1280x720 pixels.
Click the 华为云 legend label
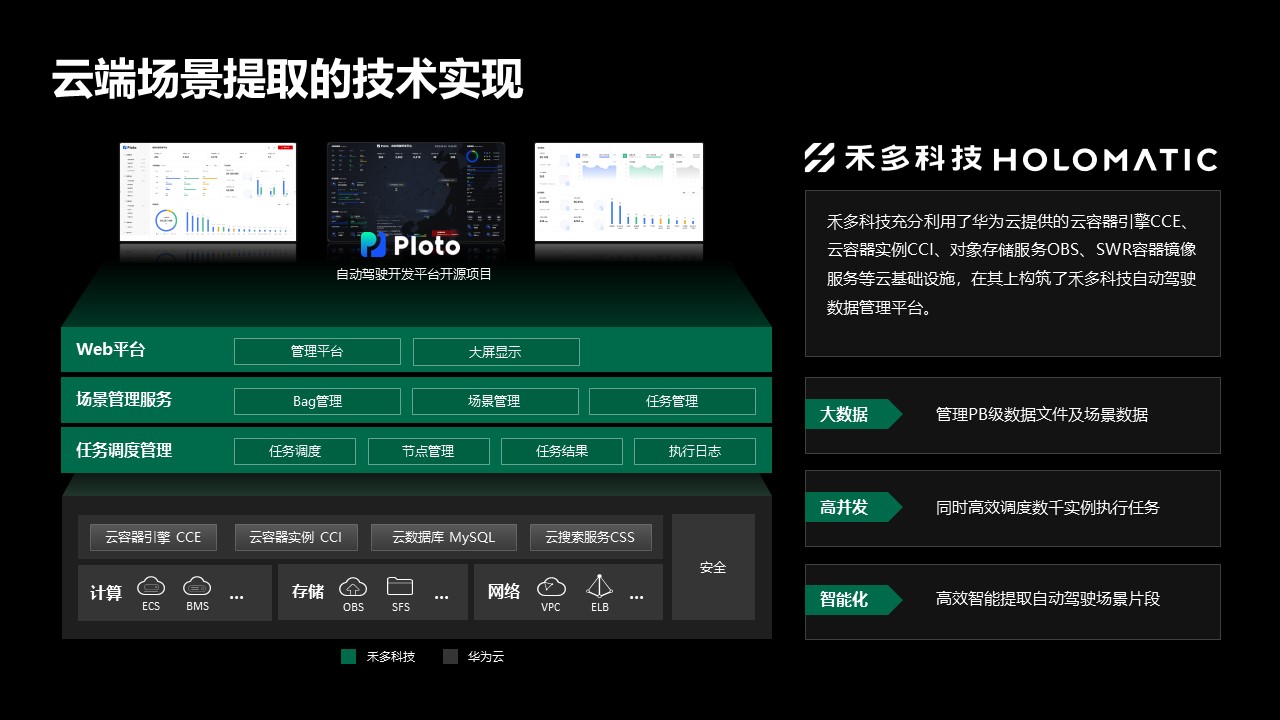tap(486, 657)
